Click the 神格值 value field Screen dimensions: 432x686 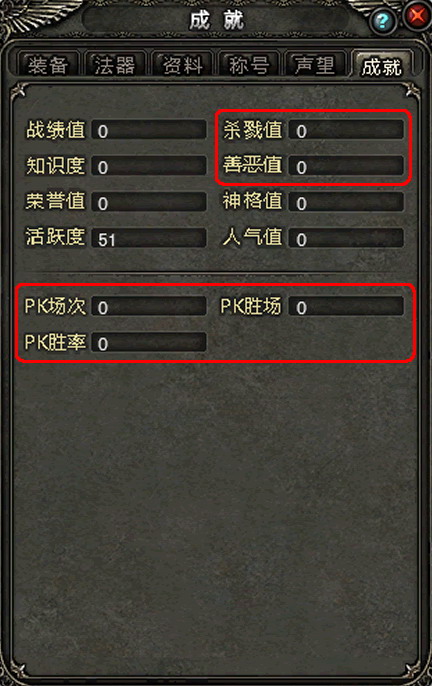click(x=346, y=203)
